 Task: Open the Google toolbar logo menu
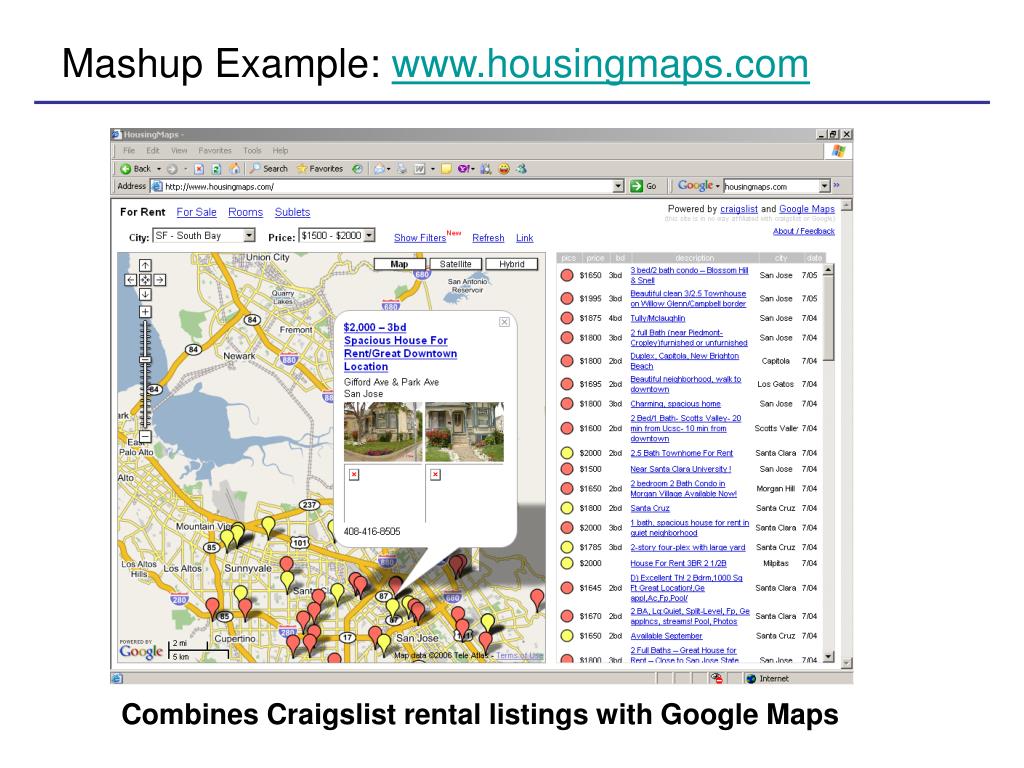(x=698, y=186)
